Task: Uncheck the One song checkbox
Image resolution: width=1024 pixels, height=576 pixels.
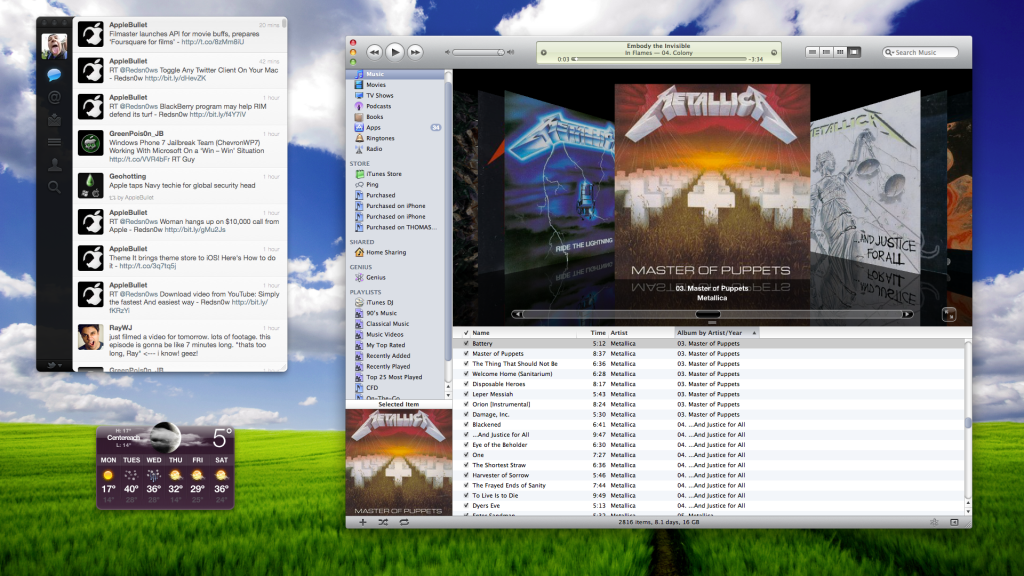Action: [466, 455]
